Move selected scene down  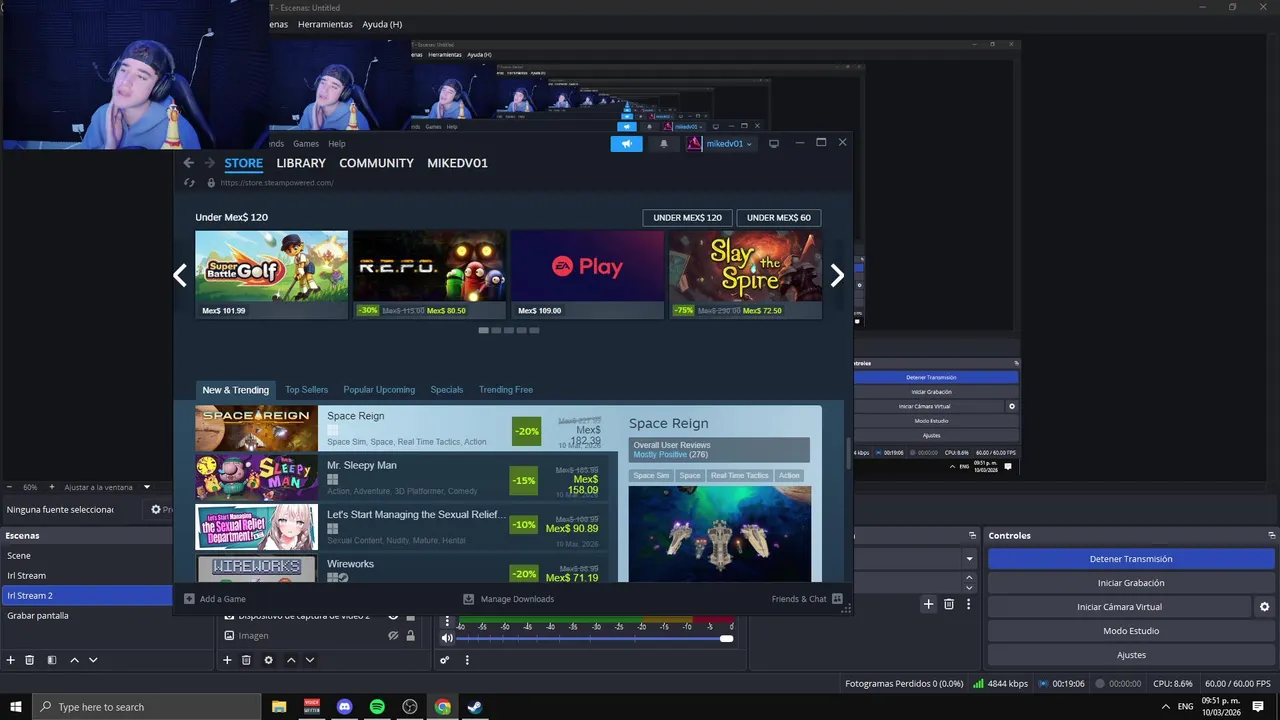pyautogui.click(x=93, y=660)
